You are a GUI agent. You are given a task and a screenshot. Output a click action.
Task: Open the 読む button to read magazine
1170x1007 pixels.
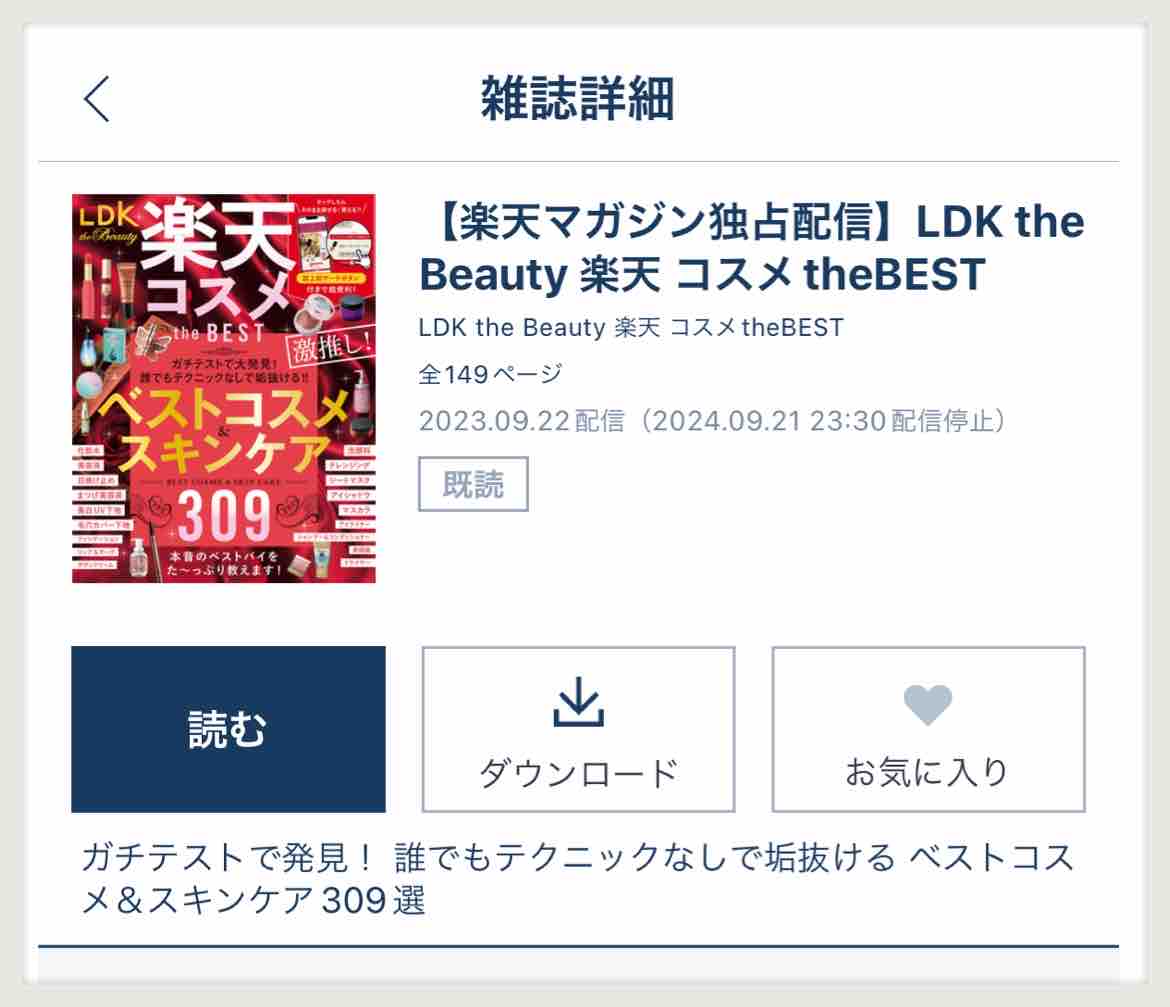(x=228, y=729)
